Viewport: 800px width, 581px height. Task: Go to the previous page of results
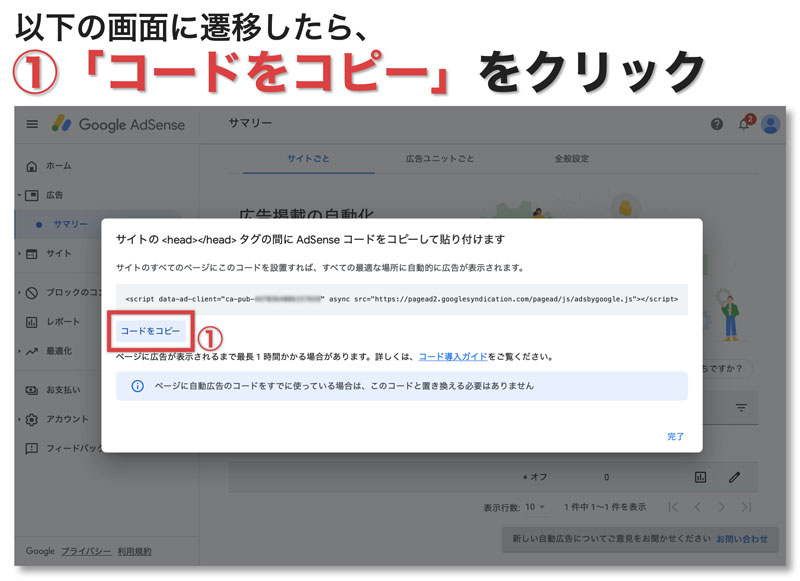tap(697, 507)
